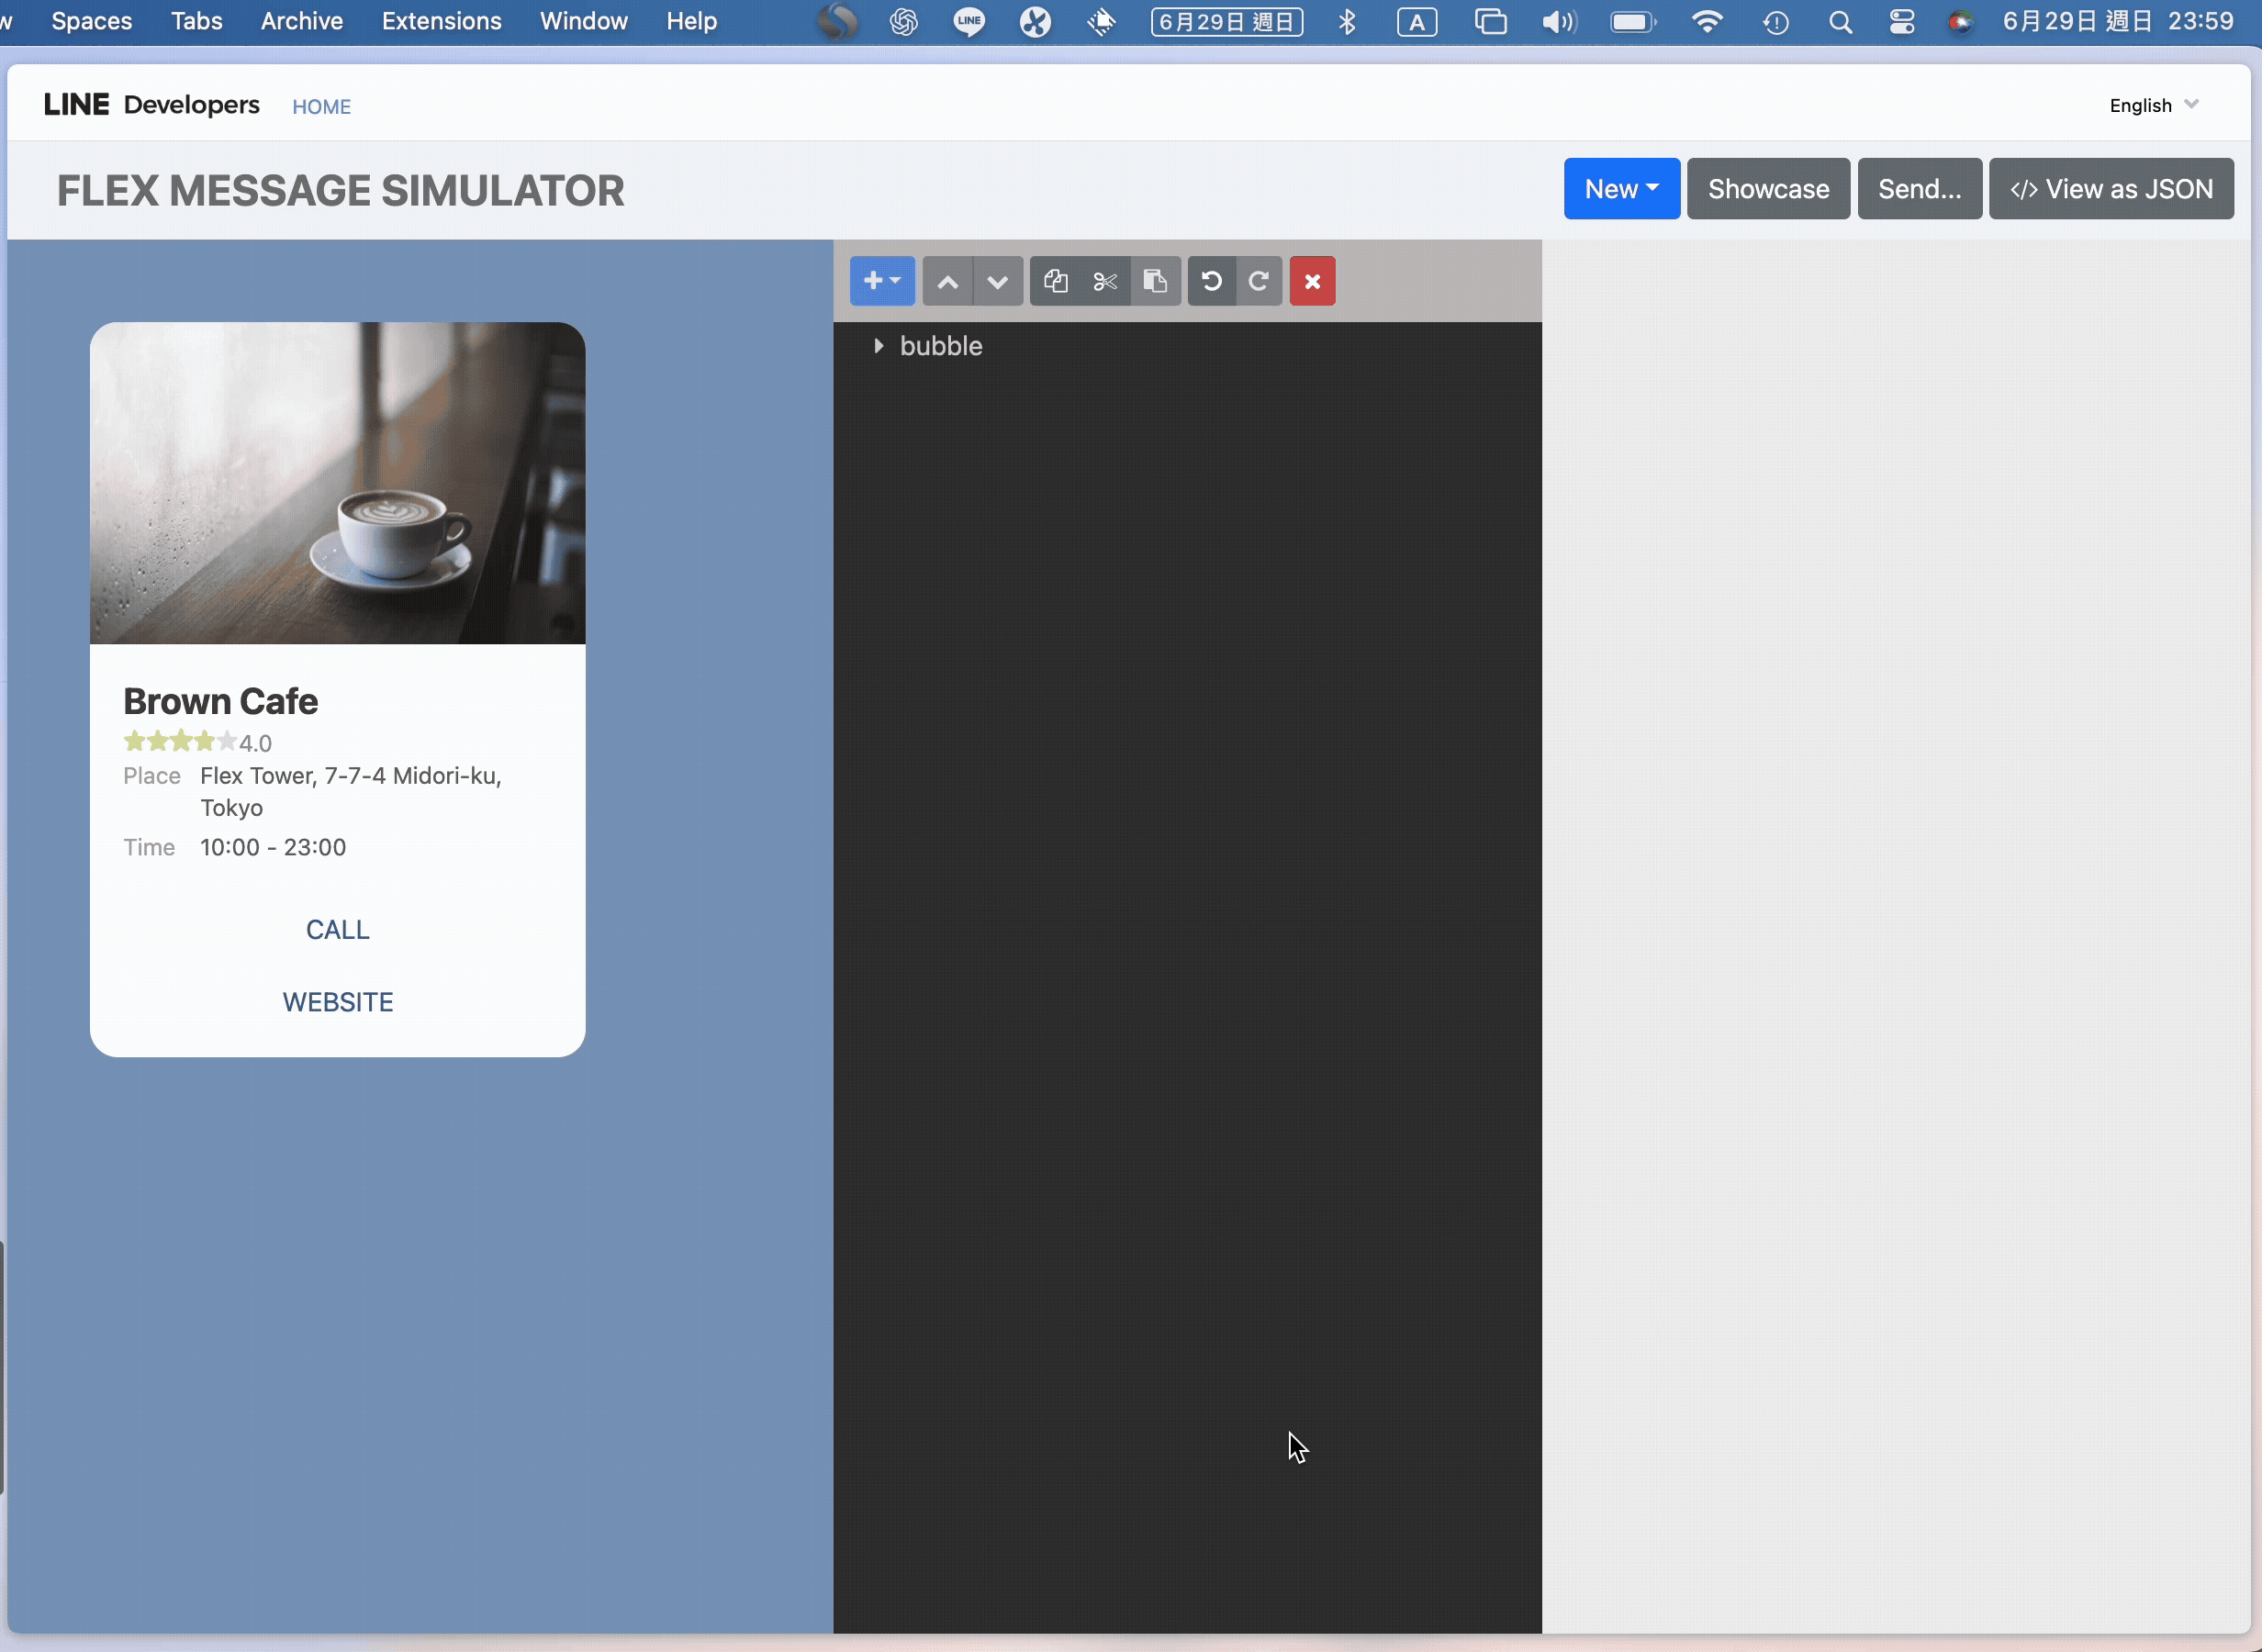2262x1652 pixels.
Task: Open the Tabs menu
Action: coord(196,21)
